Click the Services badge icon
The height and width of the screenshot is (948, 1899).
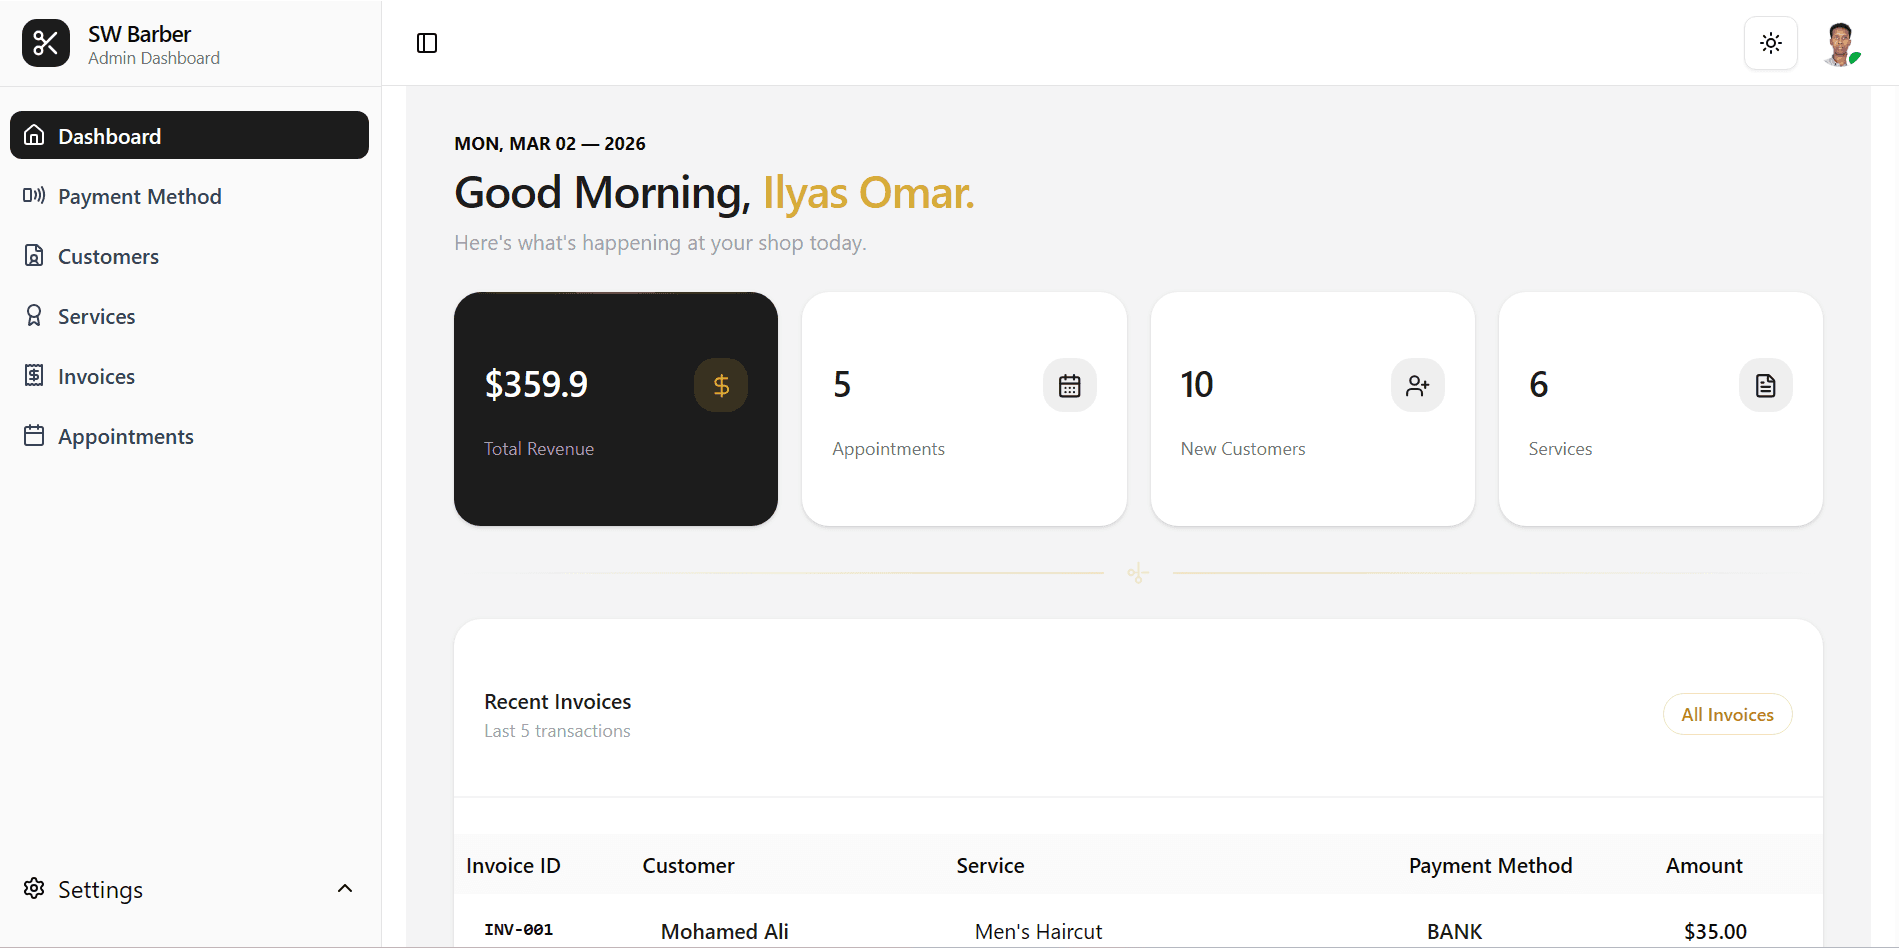point(34,315)
